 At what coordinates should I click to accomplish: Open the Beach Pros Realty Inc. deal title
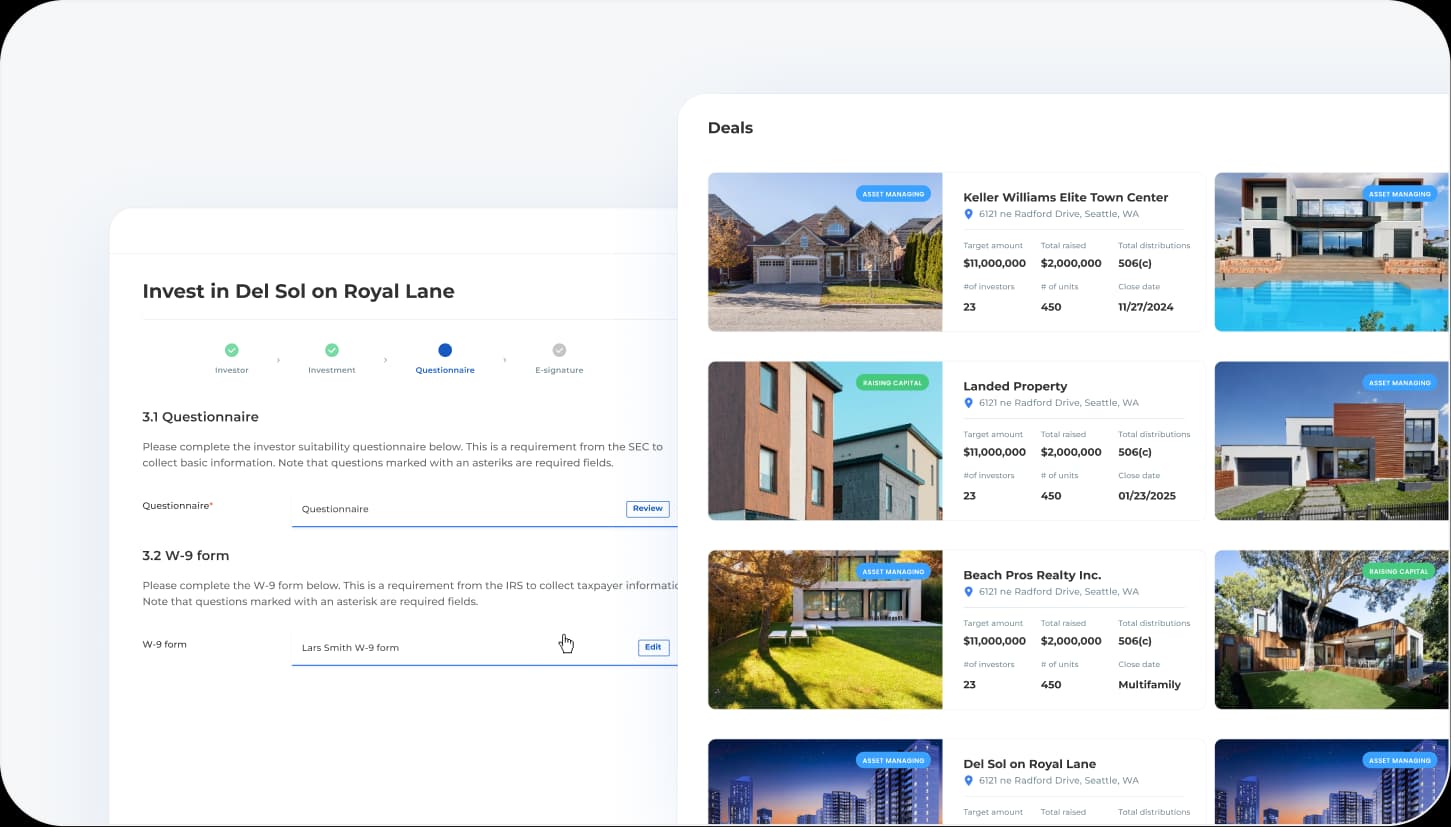1032,575
